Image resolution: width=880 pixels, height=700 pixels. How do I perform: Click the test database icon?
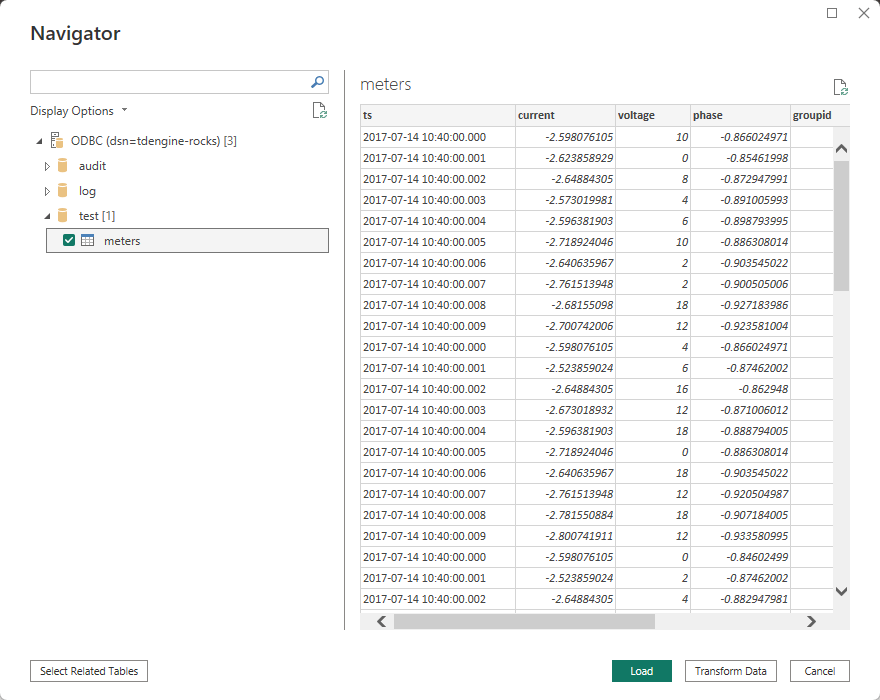pos(63,216)
